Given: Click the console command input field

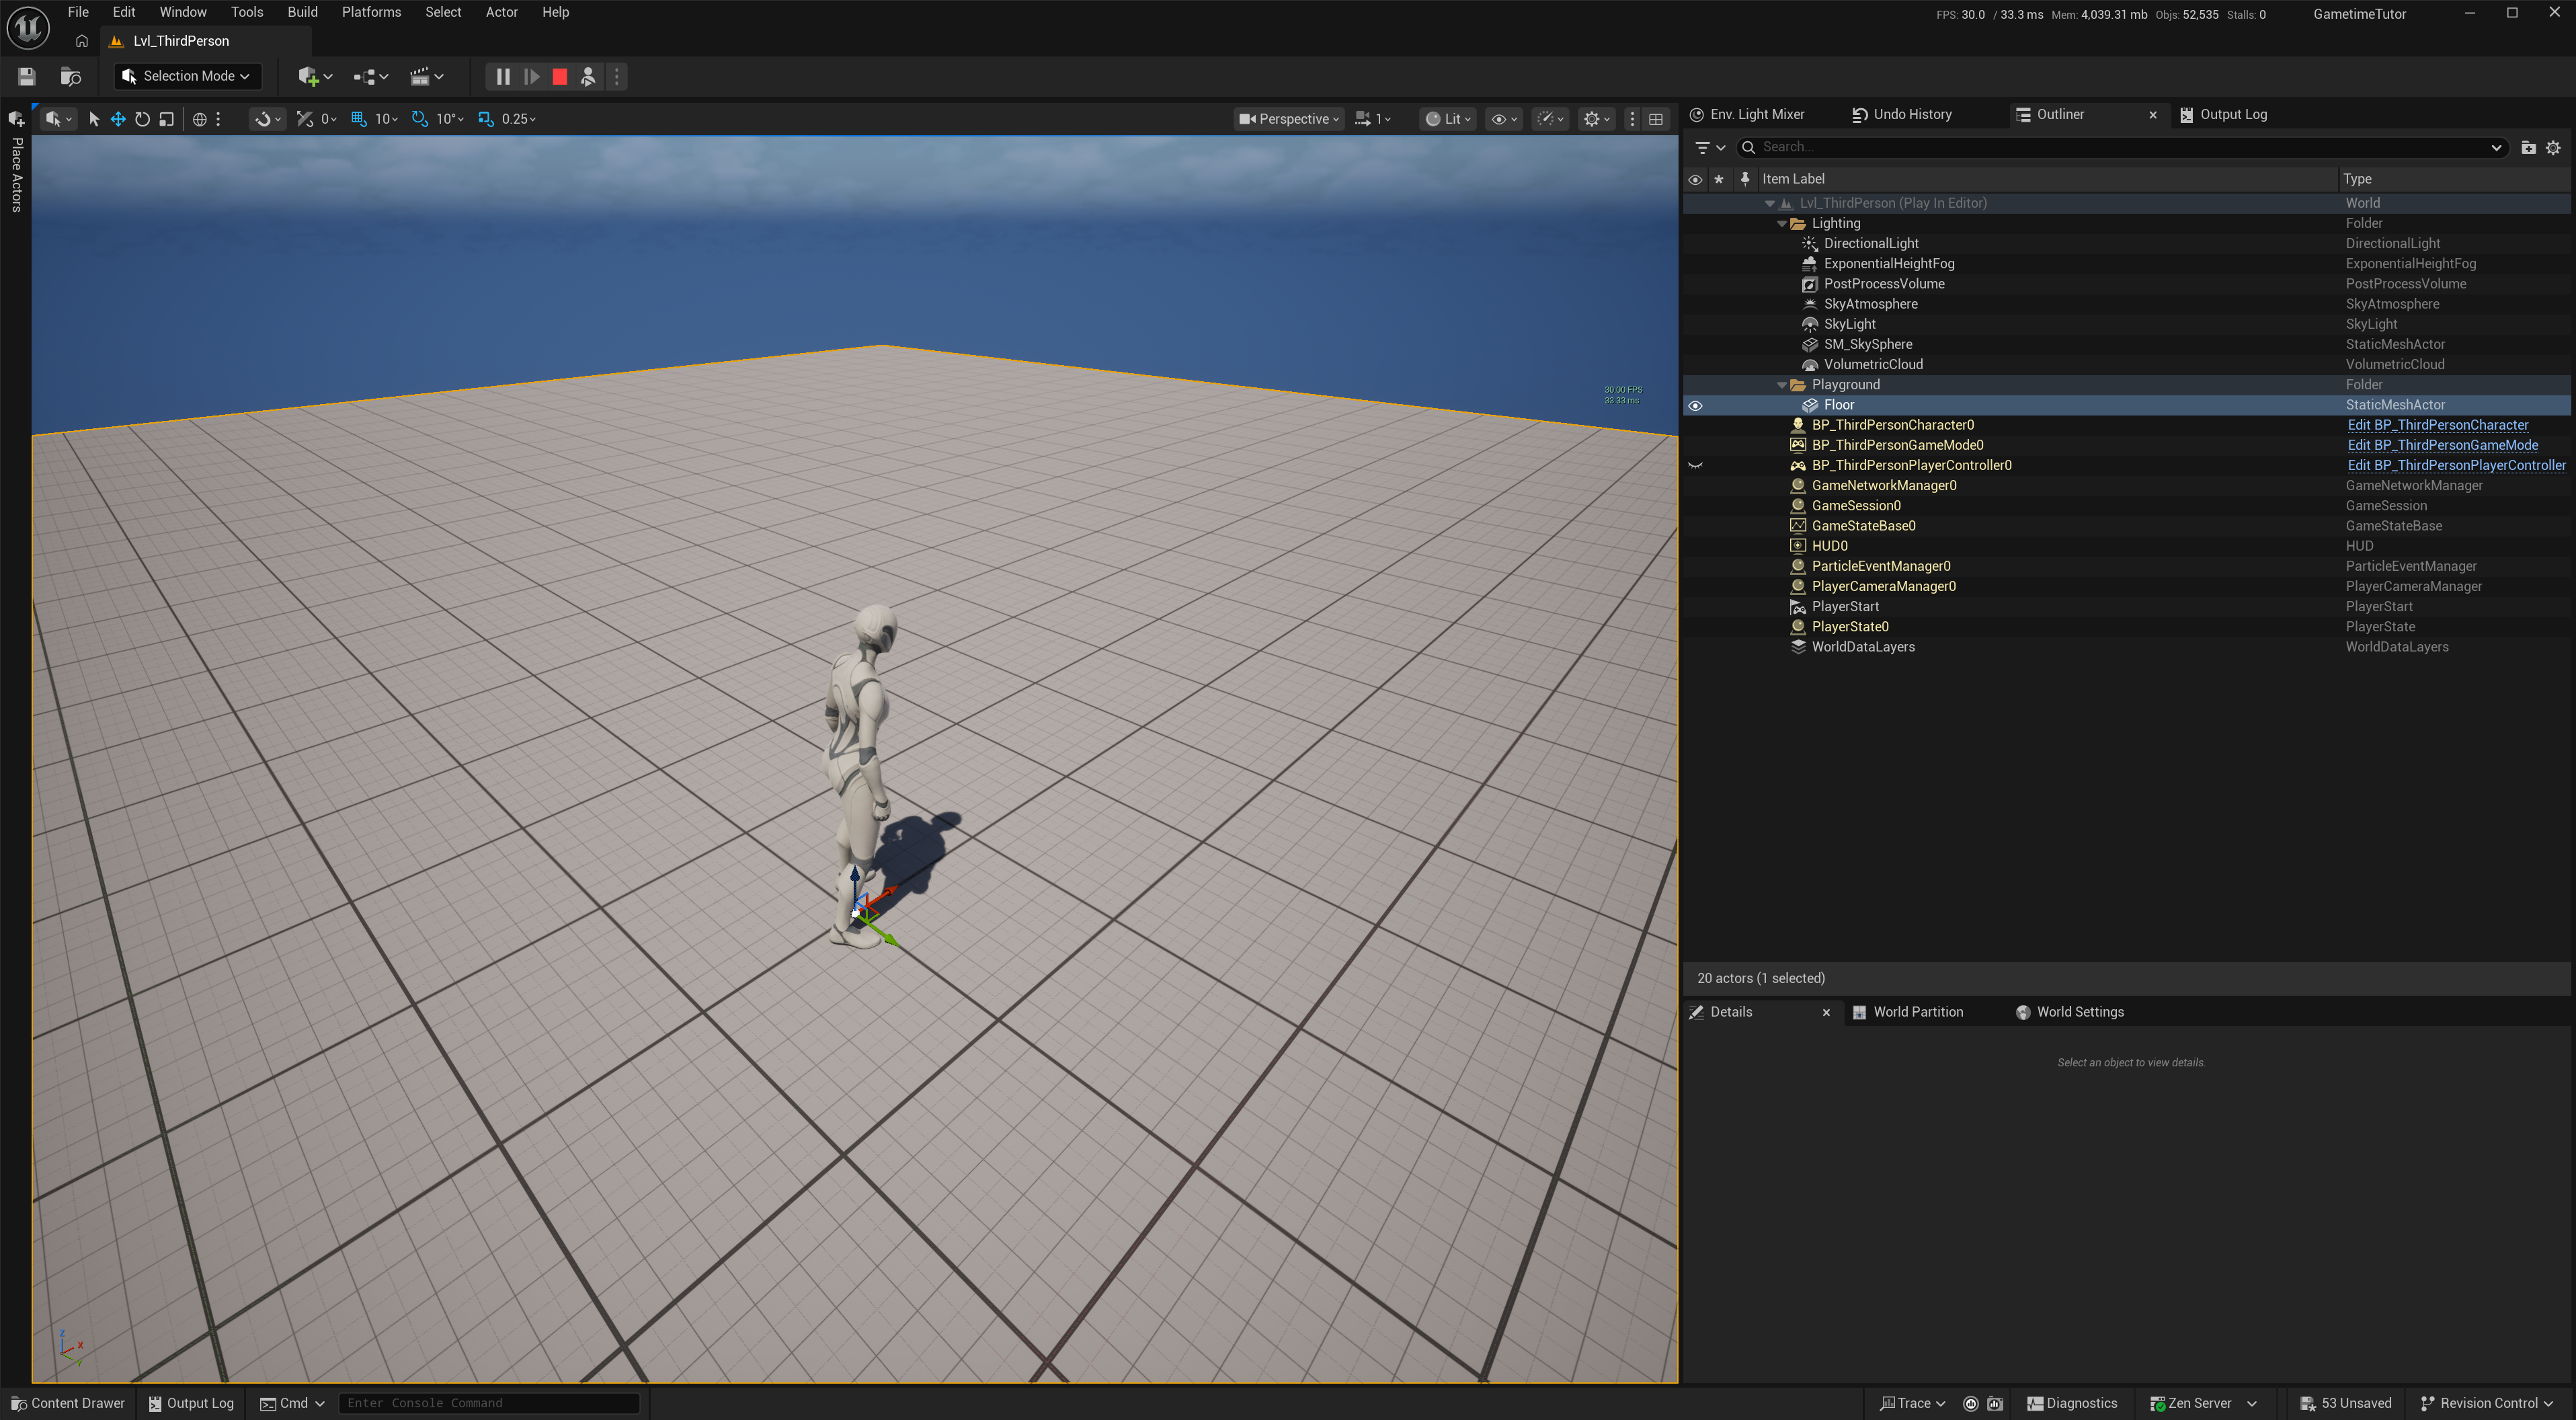Looking at the screenshot, I should pos(488,1403).
